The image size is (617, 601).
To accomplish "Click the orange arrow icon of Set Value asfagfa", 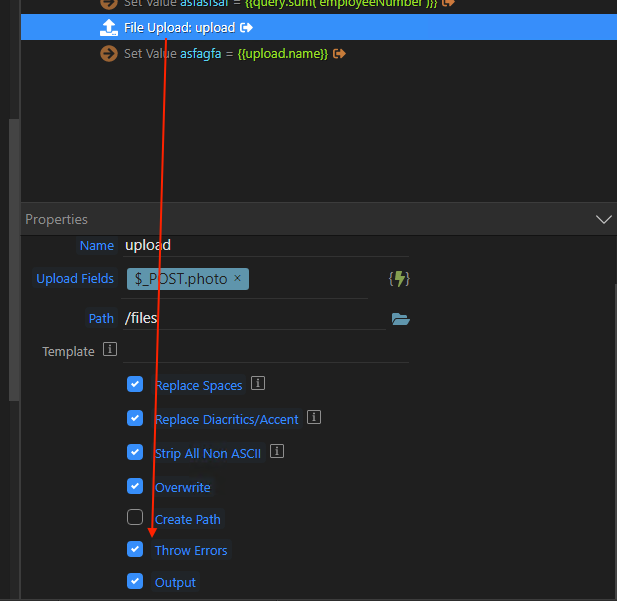I will pos(109,53).
